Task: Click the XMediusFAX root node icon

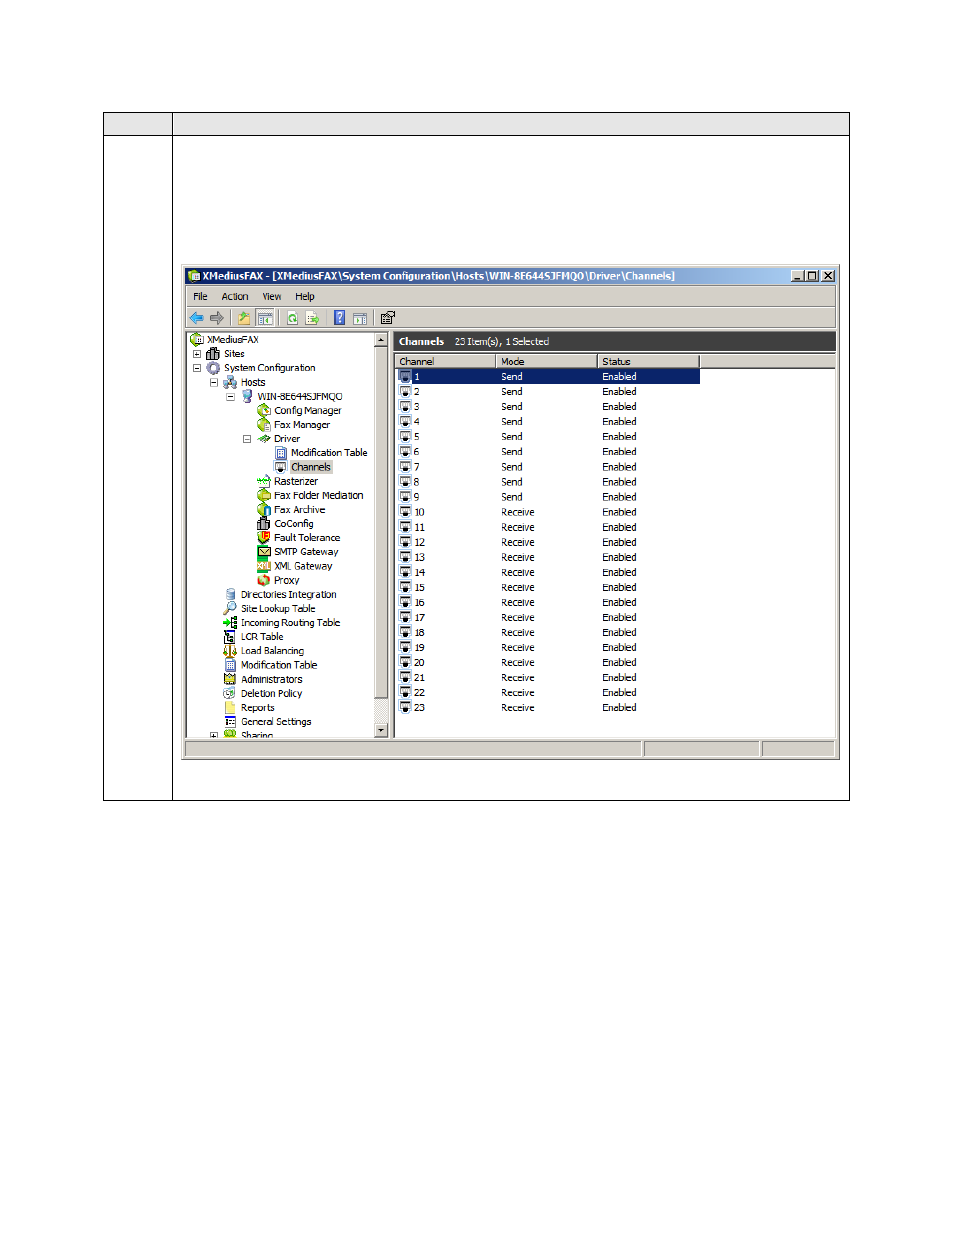Action: pos(197,340)
